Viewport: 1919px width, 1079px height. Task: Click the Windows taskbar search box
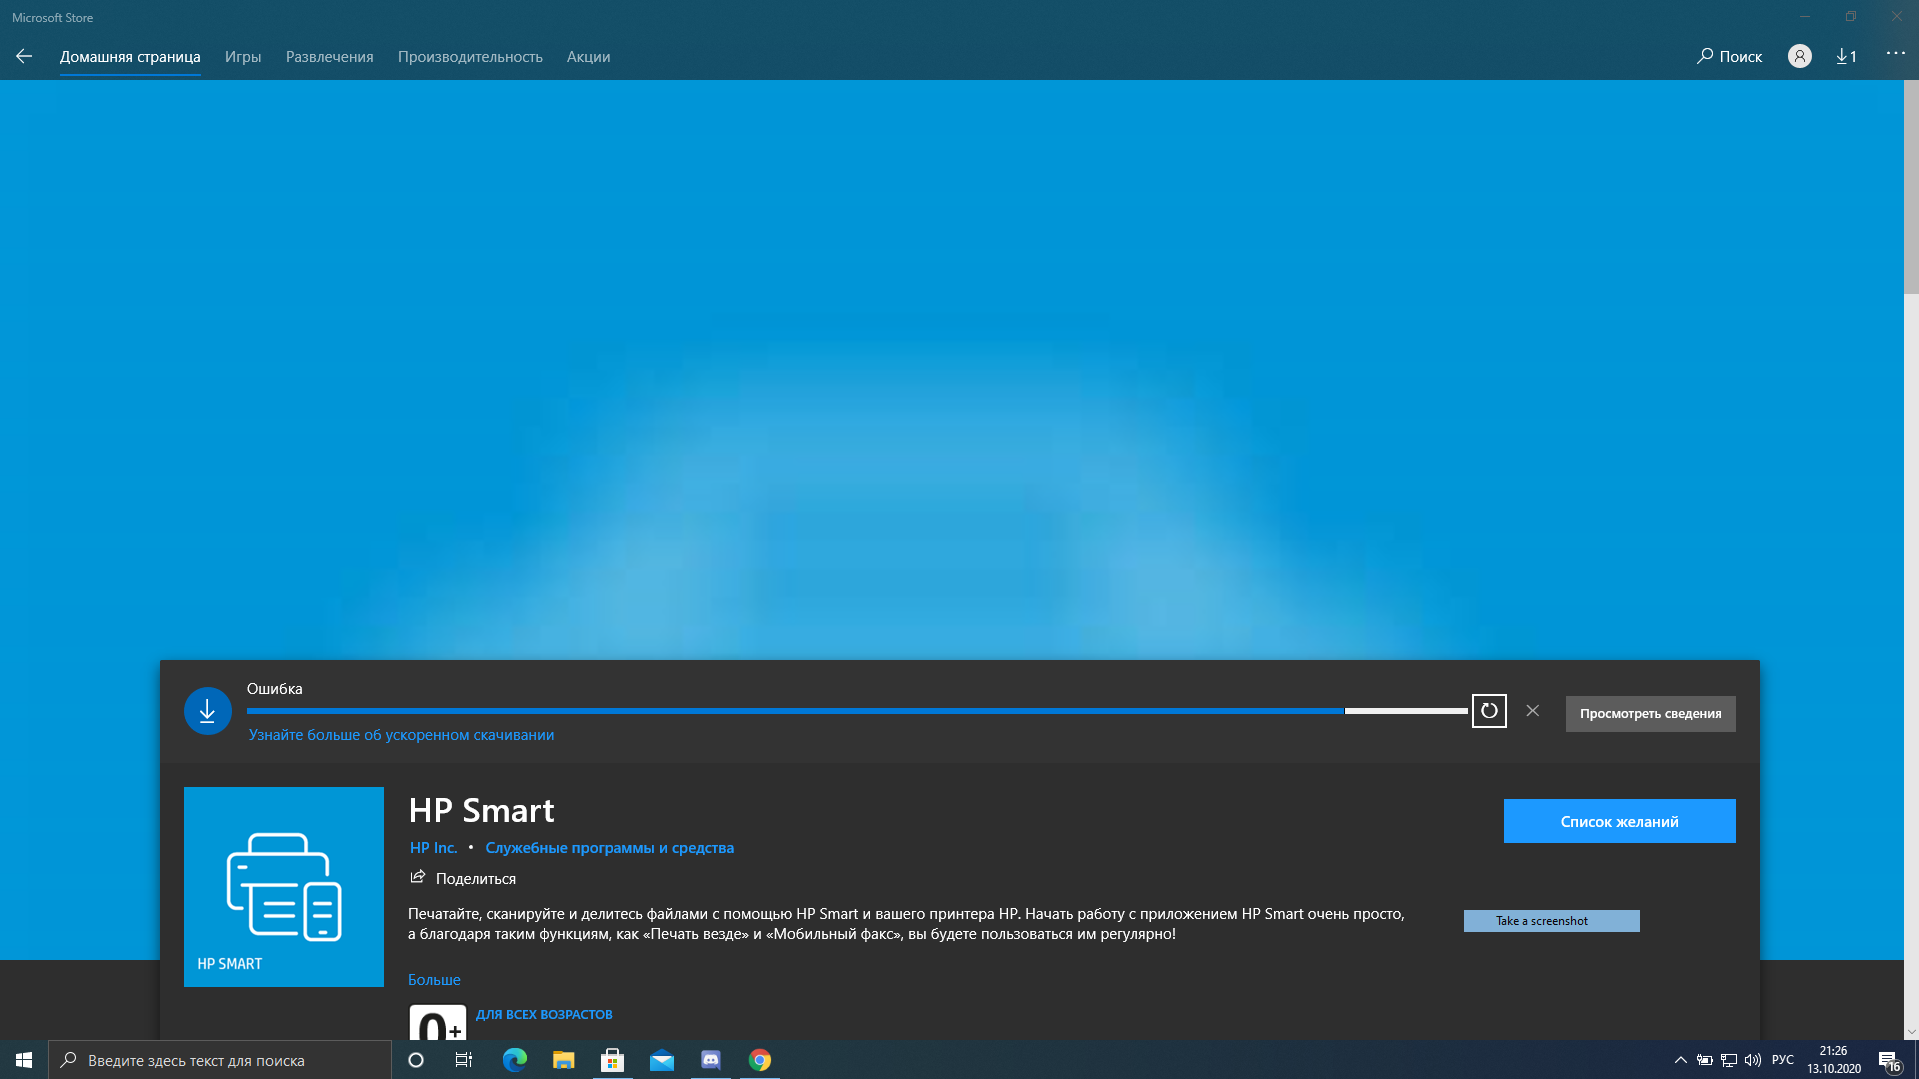pos(220,1060)
